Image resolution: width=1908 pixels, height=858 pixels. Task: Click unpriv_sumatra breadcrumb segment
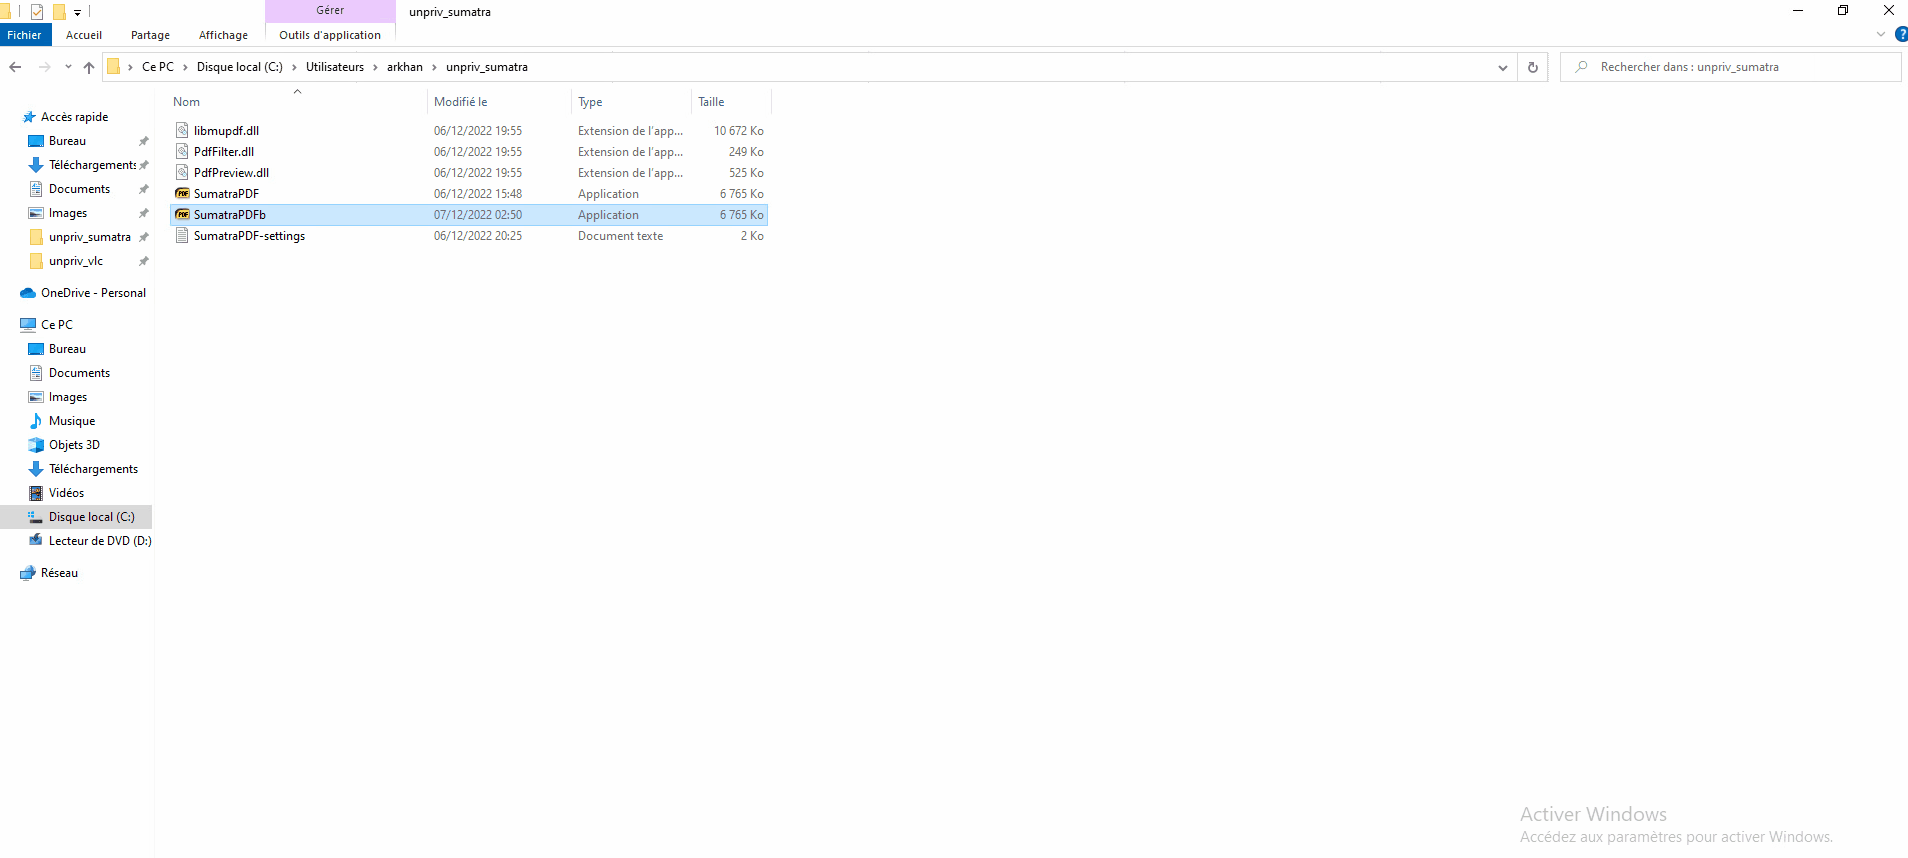(x=487, y=67)
